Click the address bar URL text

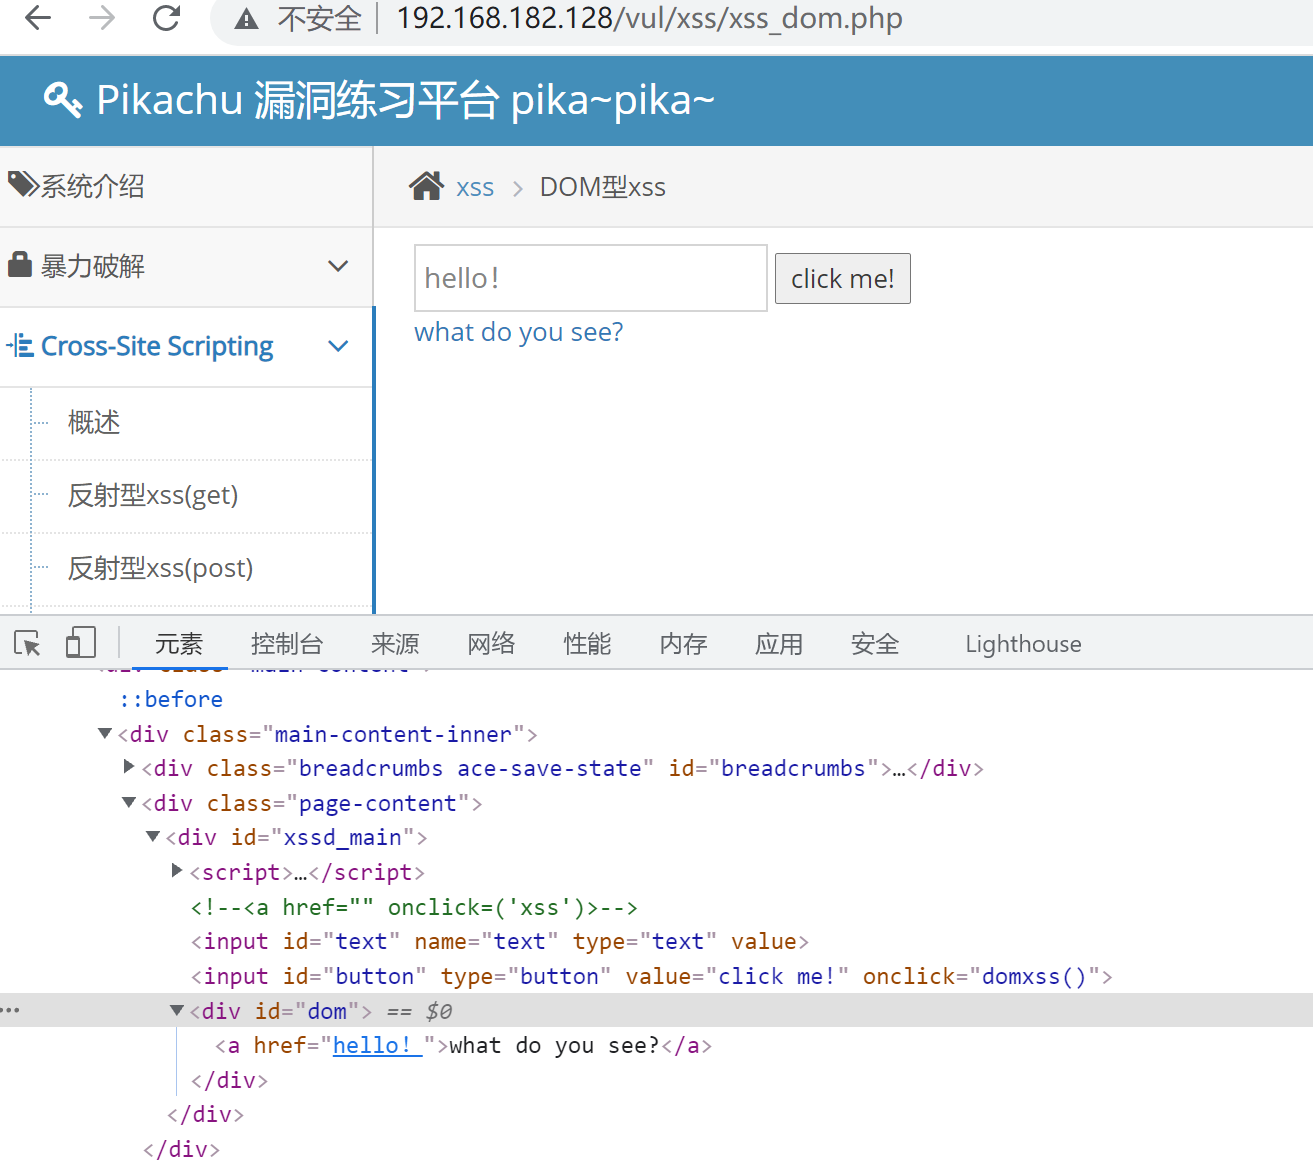pos(649,18)
